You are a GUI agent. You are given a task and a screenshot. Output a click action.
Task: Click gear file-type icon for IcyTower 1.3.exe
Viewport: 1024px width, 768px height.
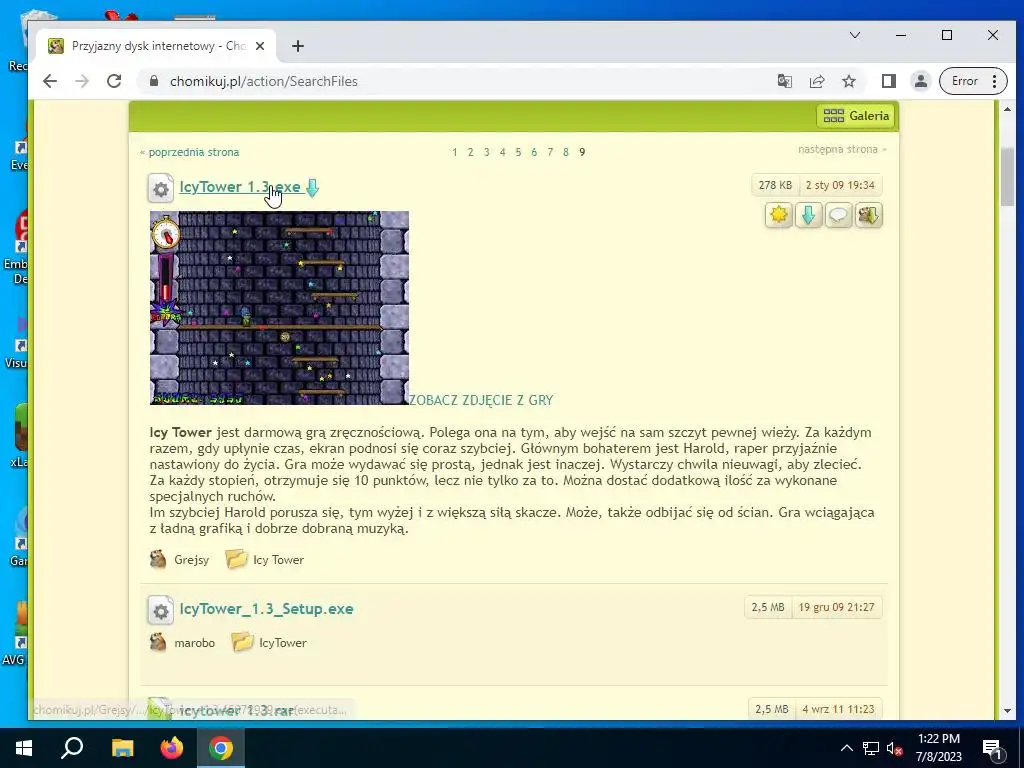161,189
